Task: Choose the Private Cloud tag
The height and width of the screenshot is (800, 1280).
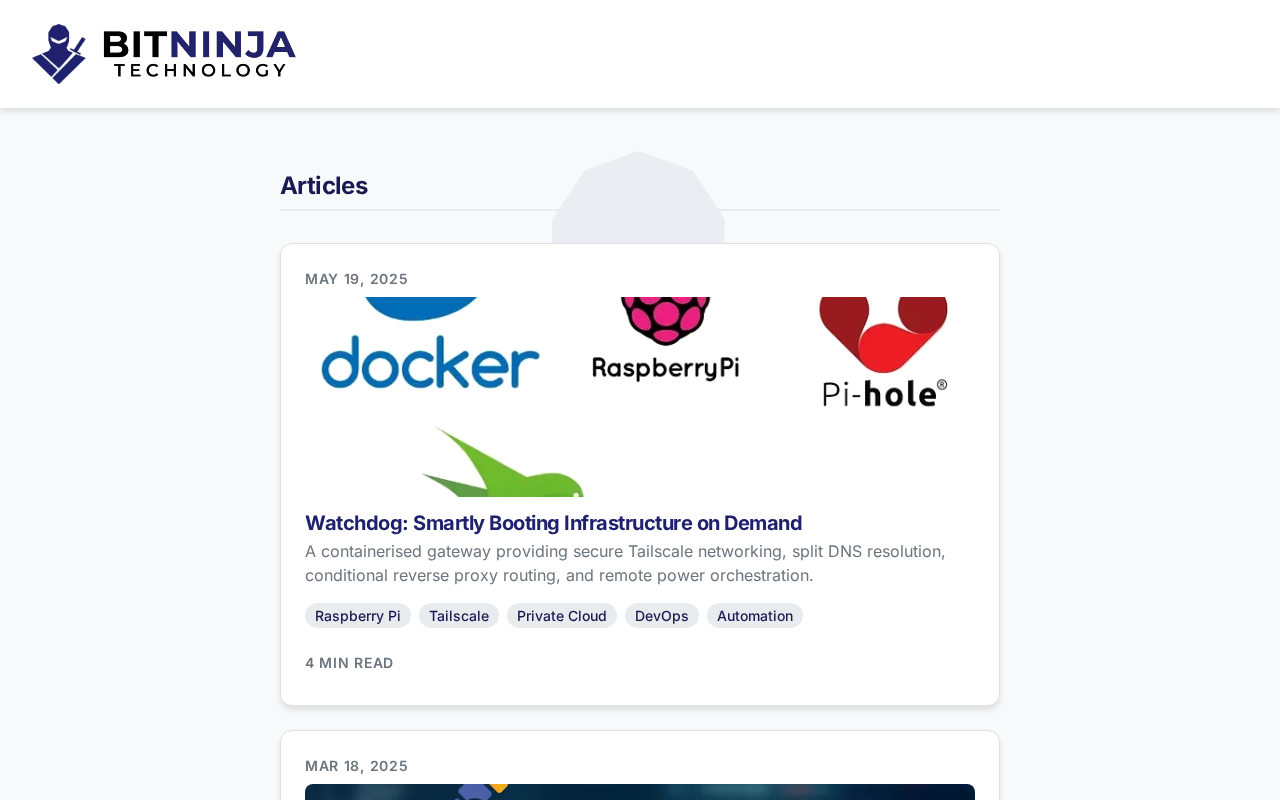Action: coord(562,616)
